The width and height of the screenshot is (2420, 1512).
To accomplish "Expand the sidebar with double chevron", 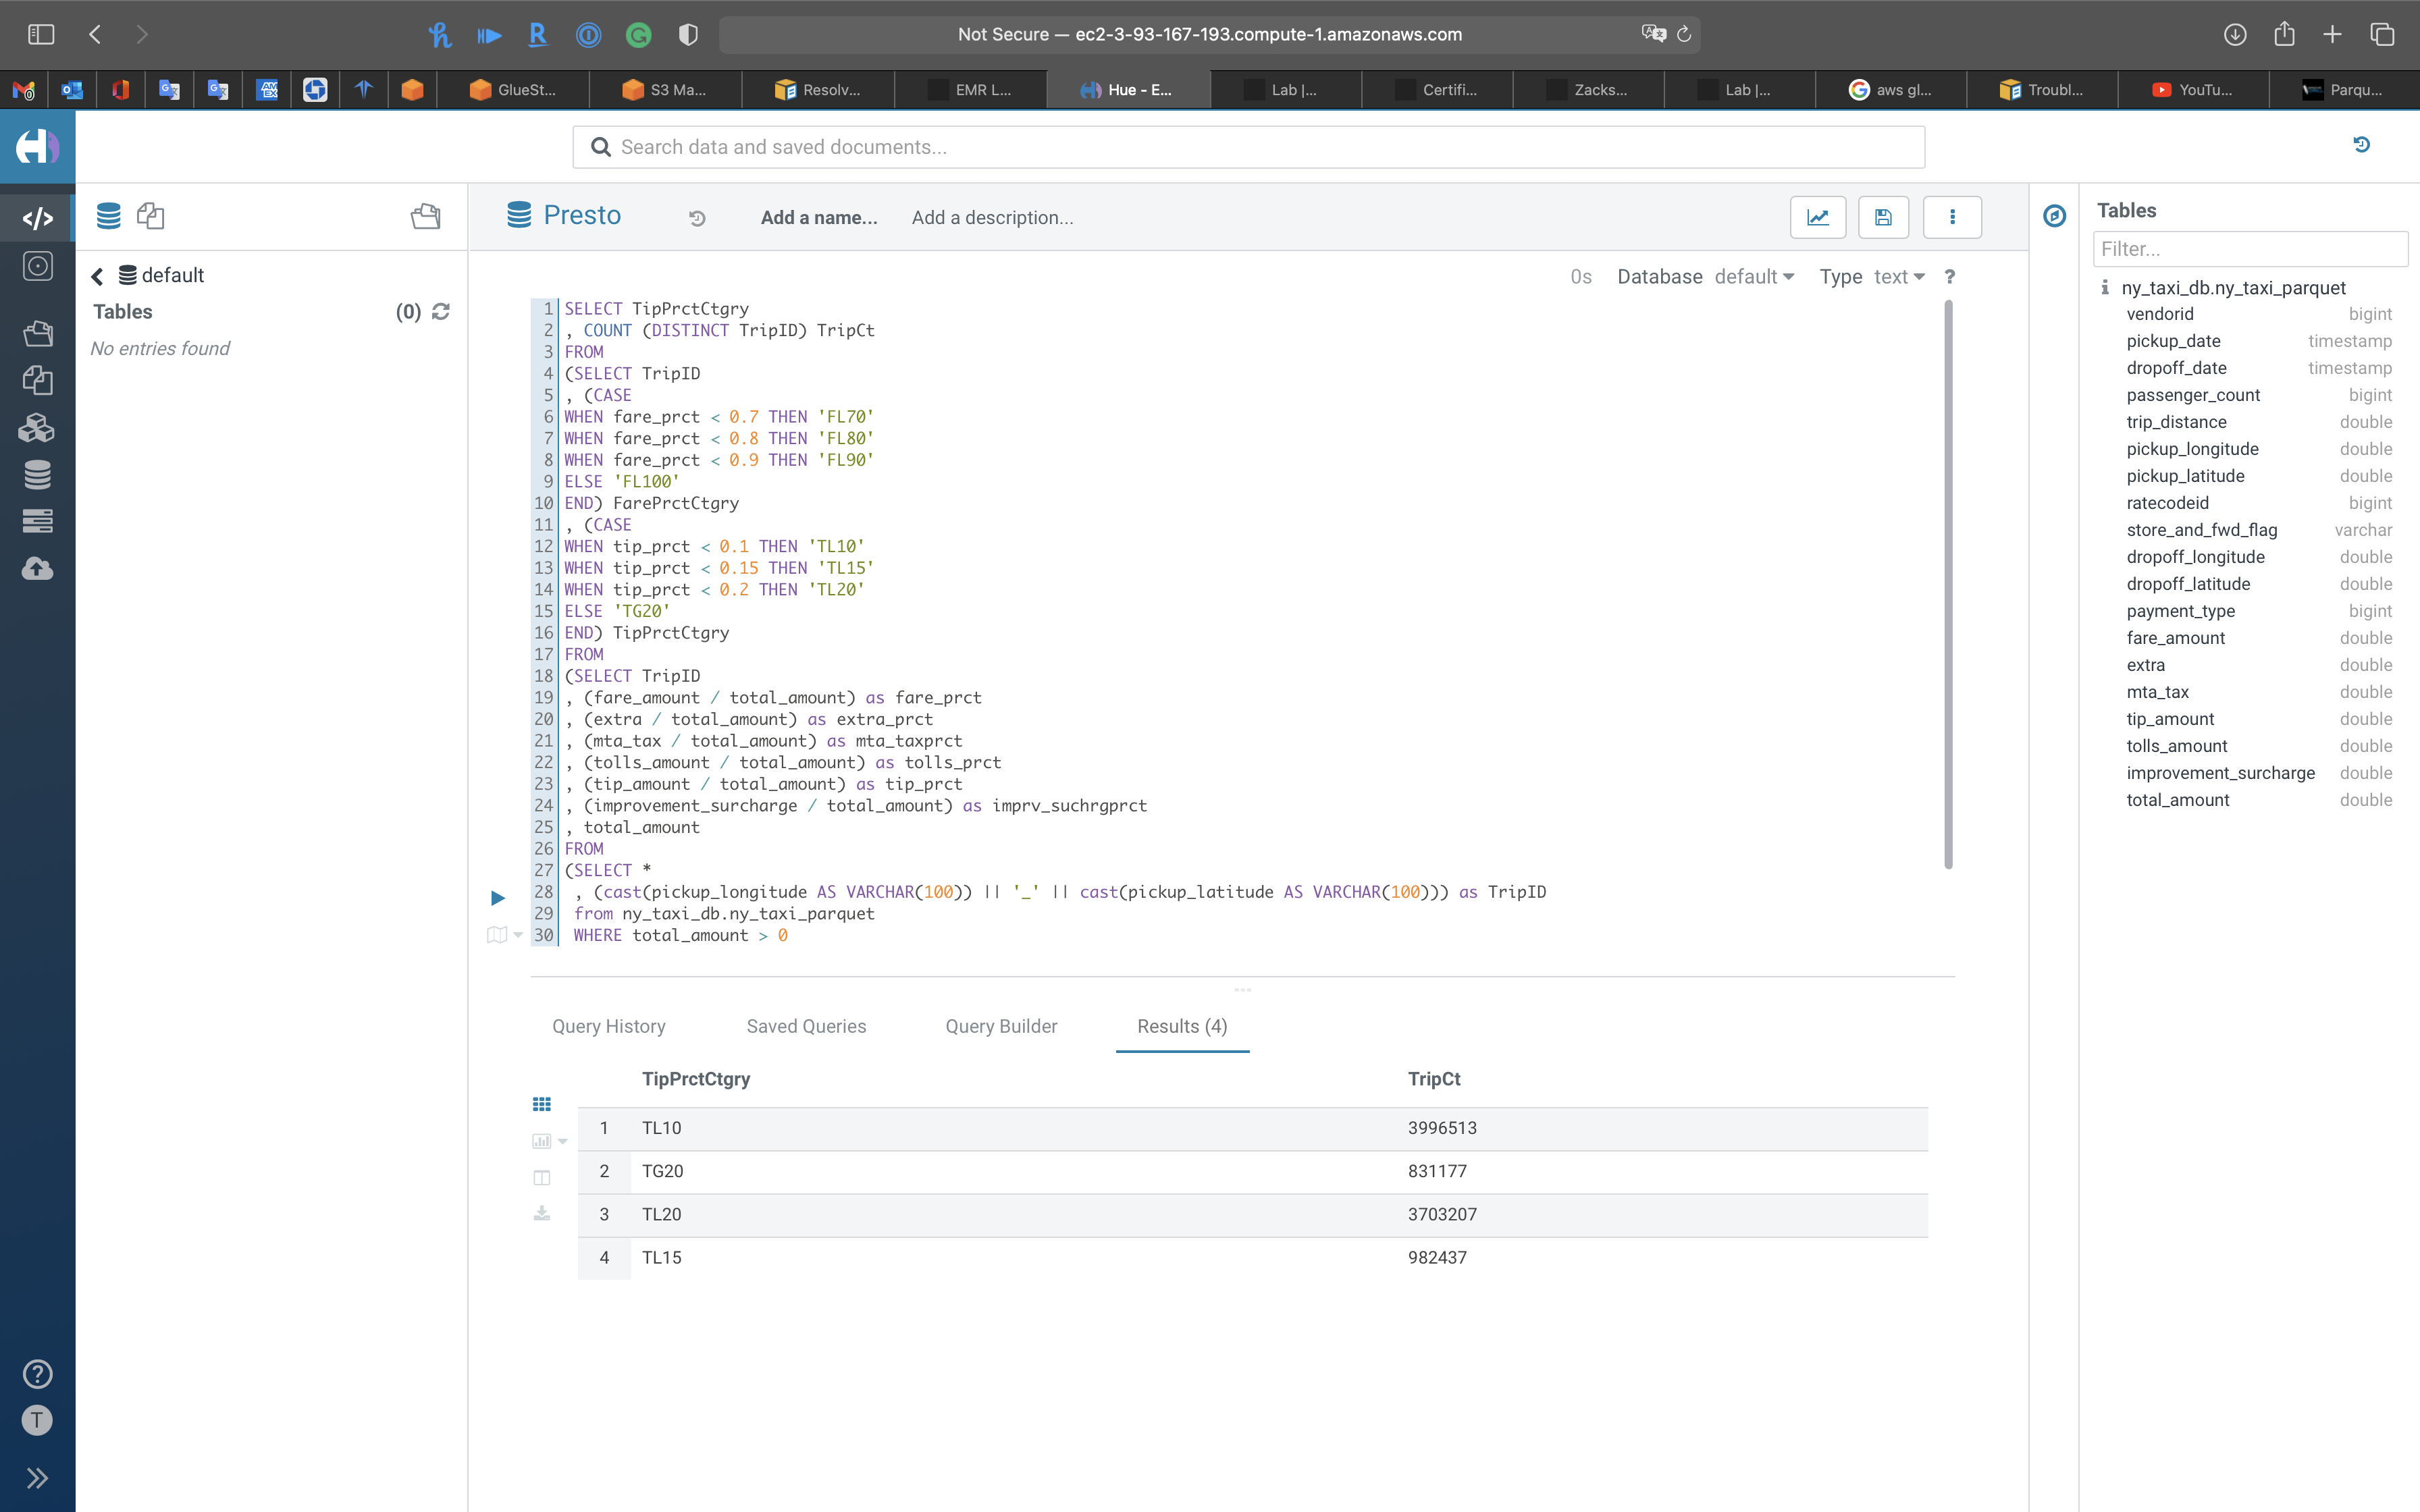I will pyautogui.click(x=37, y=1478).
